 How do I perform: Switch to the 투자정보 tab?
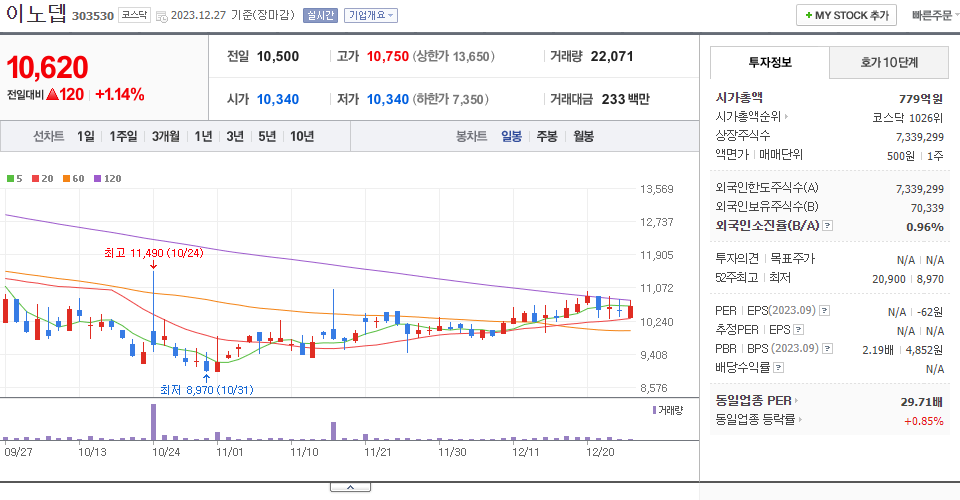pos(770,62)
